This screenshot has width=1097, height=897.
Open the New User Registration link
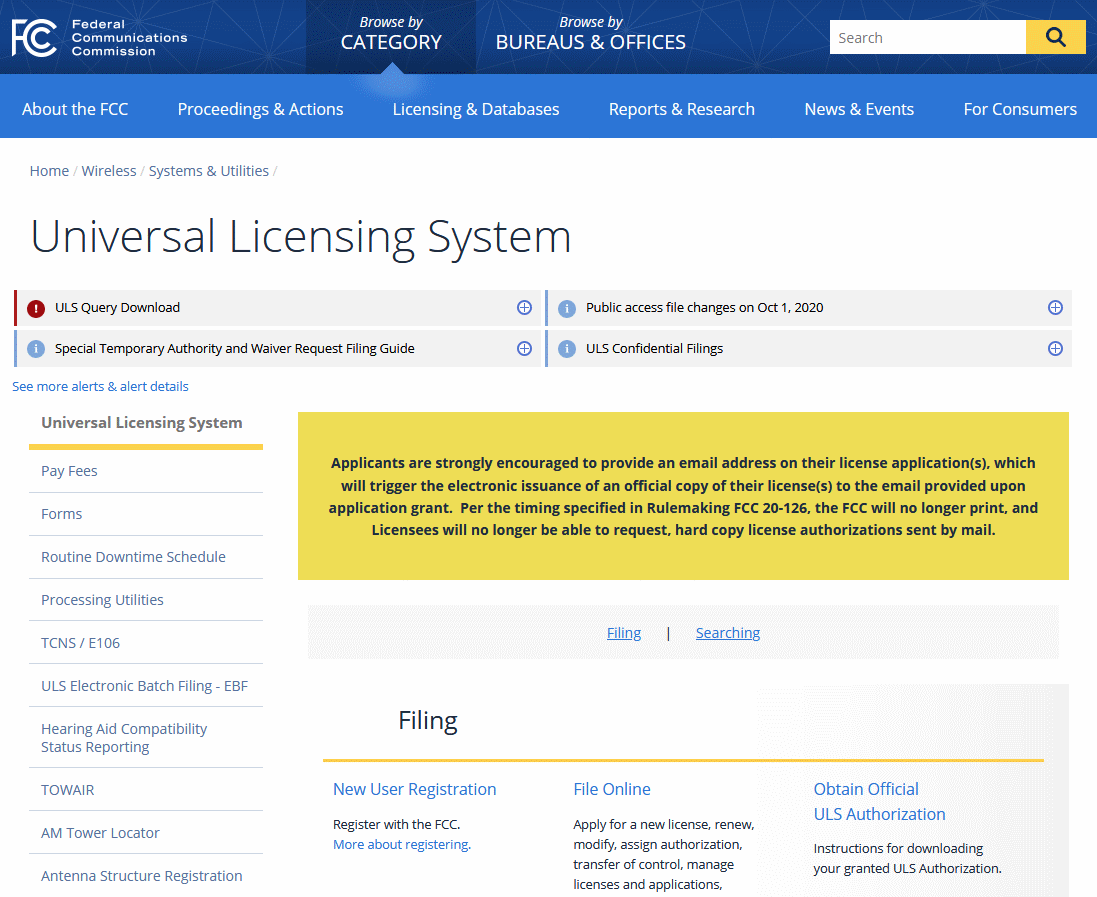point(414,789)
